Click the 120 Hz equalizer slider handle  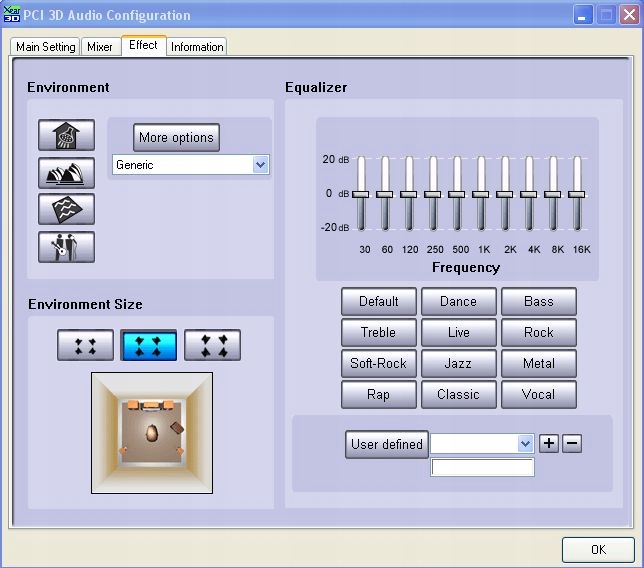[x=409, y=194]
